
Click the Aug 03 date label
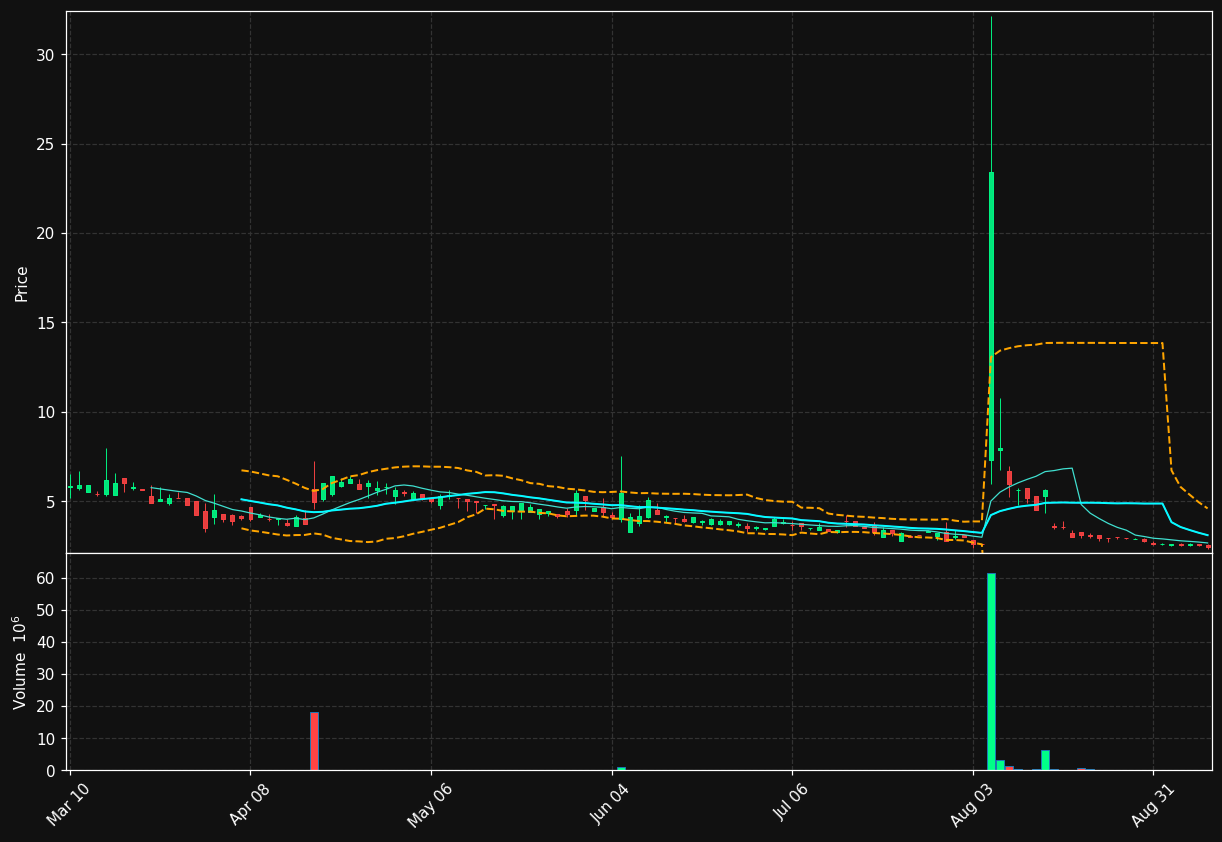coord(972,805)
